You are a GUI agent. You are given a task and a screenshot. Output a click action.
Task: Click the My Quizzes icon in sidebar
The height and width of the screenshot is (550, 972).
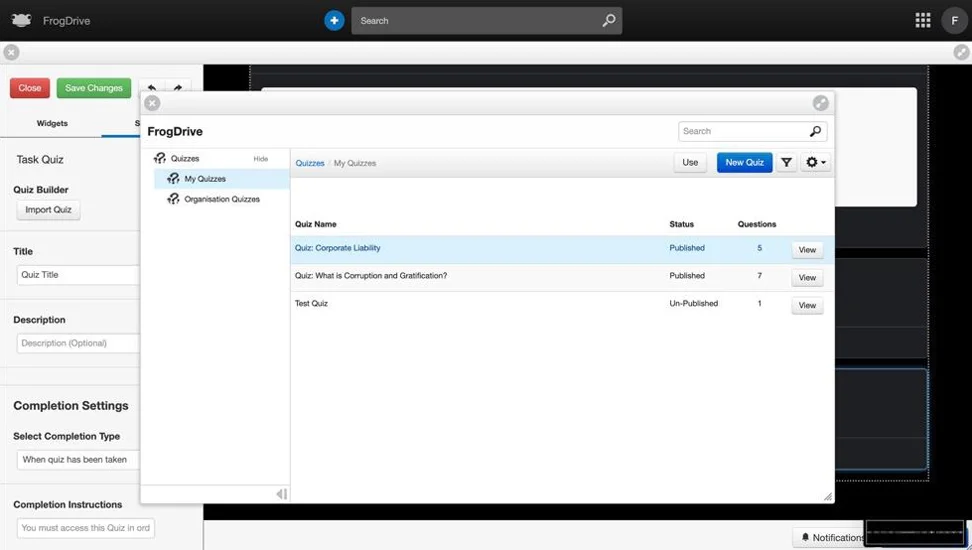click(x=173, y=179)
